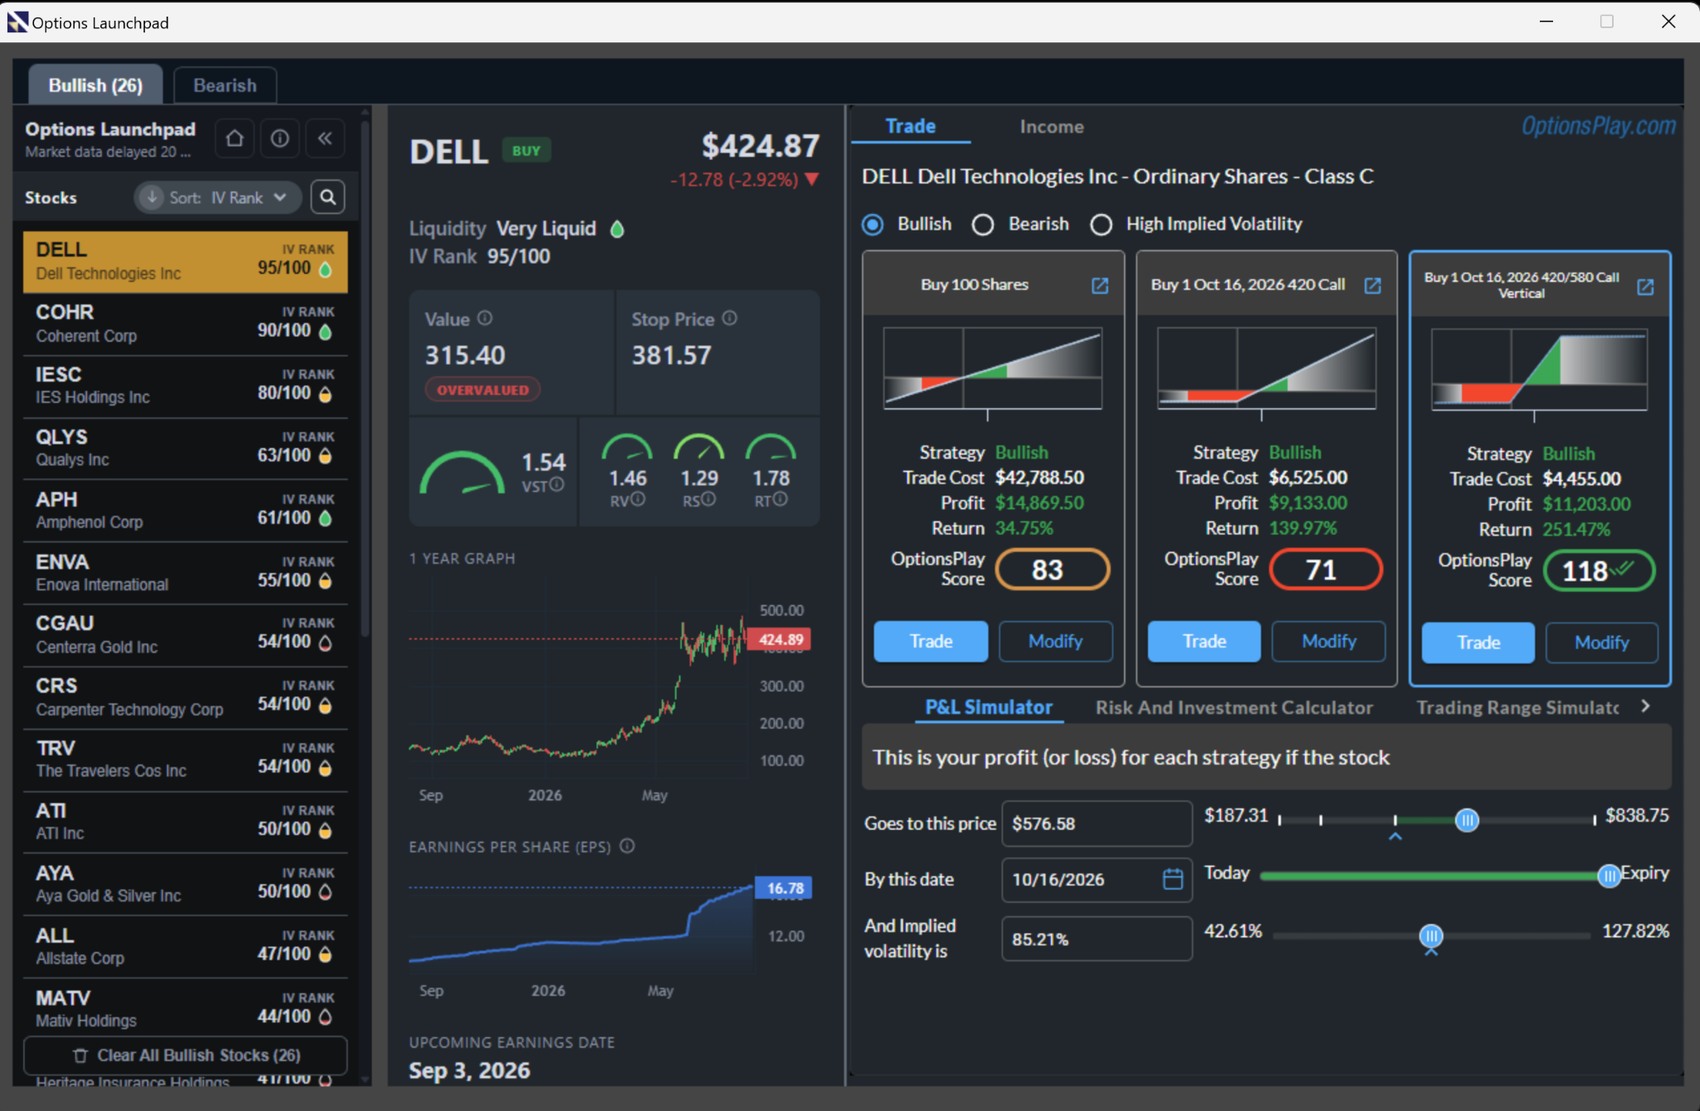The width and height of the screenshot is (1700, 1111).
Task: Select the TRV Travelers Cos row
Action: click(185, 760)
